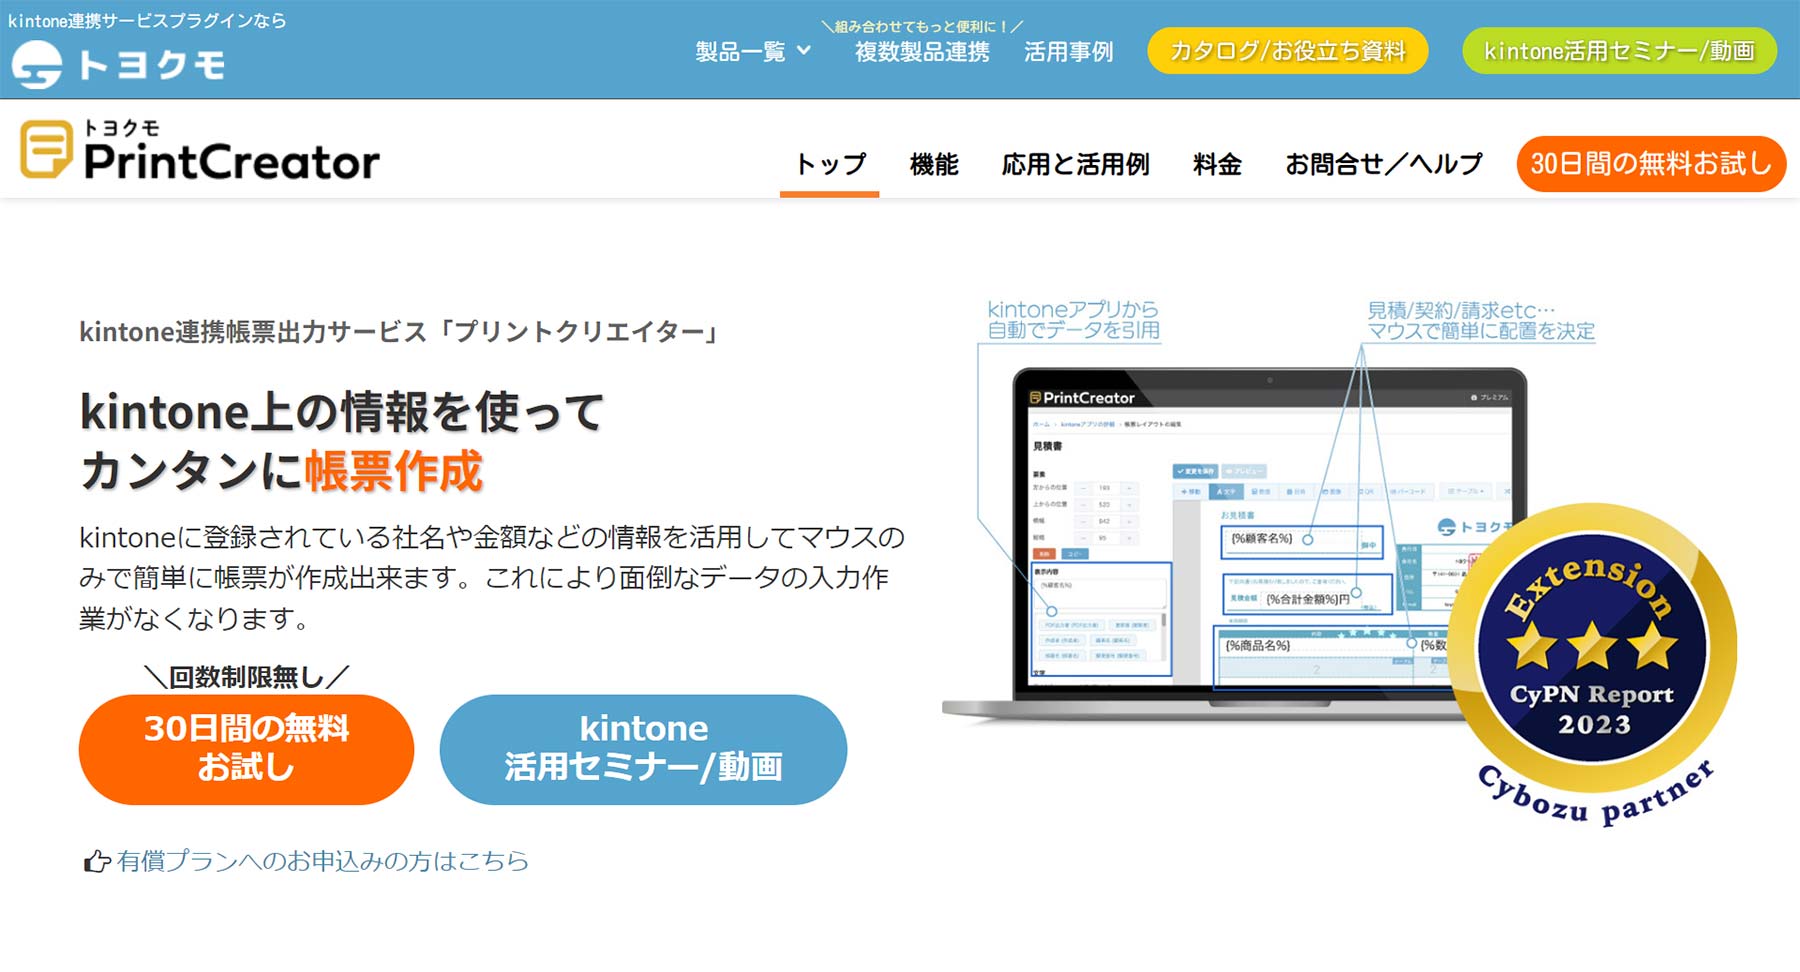Select the トップ tab
Image resolution: width=1800 pixels, height=972 pixels.
click(x=830, y=164)
